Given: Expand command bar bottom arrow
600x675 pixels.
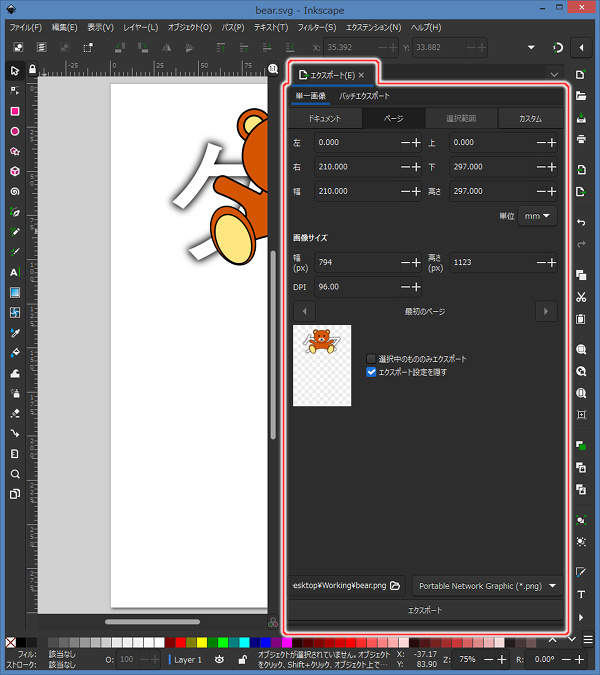Looking at the screenshot, I should (x=581, y=617).
